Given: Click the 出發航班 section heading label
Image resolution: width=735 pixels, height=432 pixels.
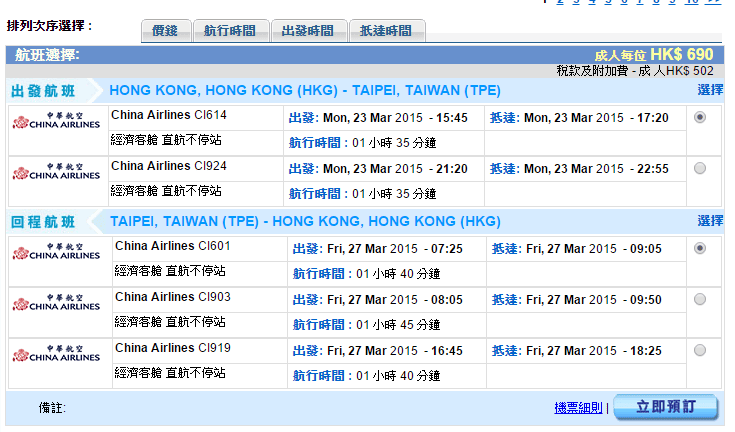Looking at the screenshot, I should click(x=43, y=92).
